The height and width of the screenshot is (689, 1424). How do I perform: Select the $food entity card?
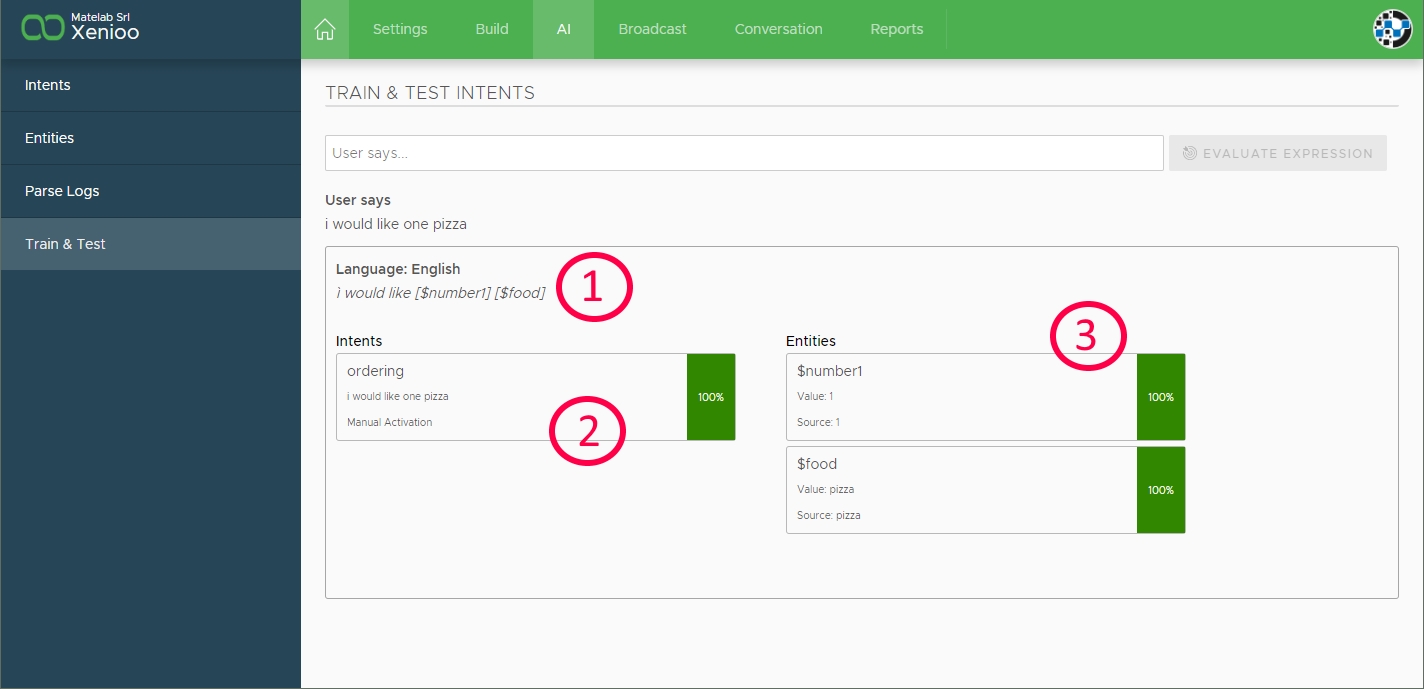[960, 490]
